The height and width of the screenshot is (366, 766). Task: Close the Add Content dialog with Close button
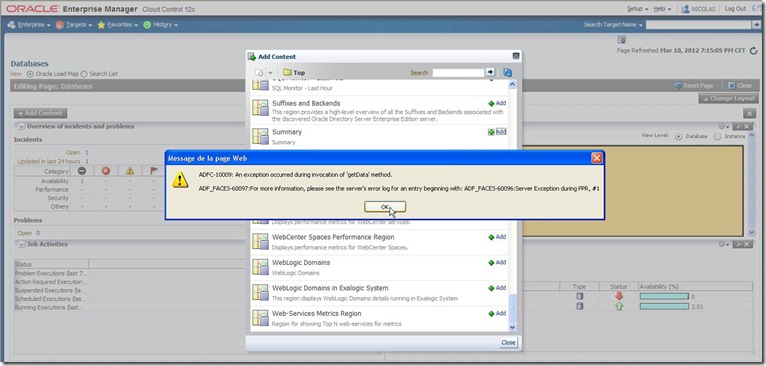click(508, 343)
